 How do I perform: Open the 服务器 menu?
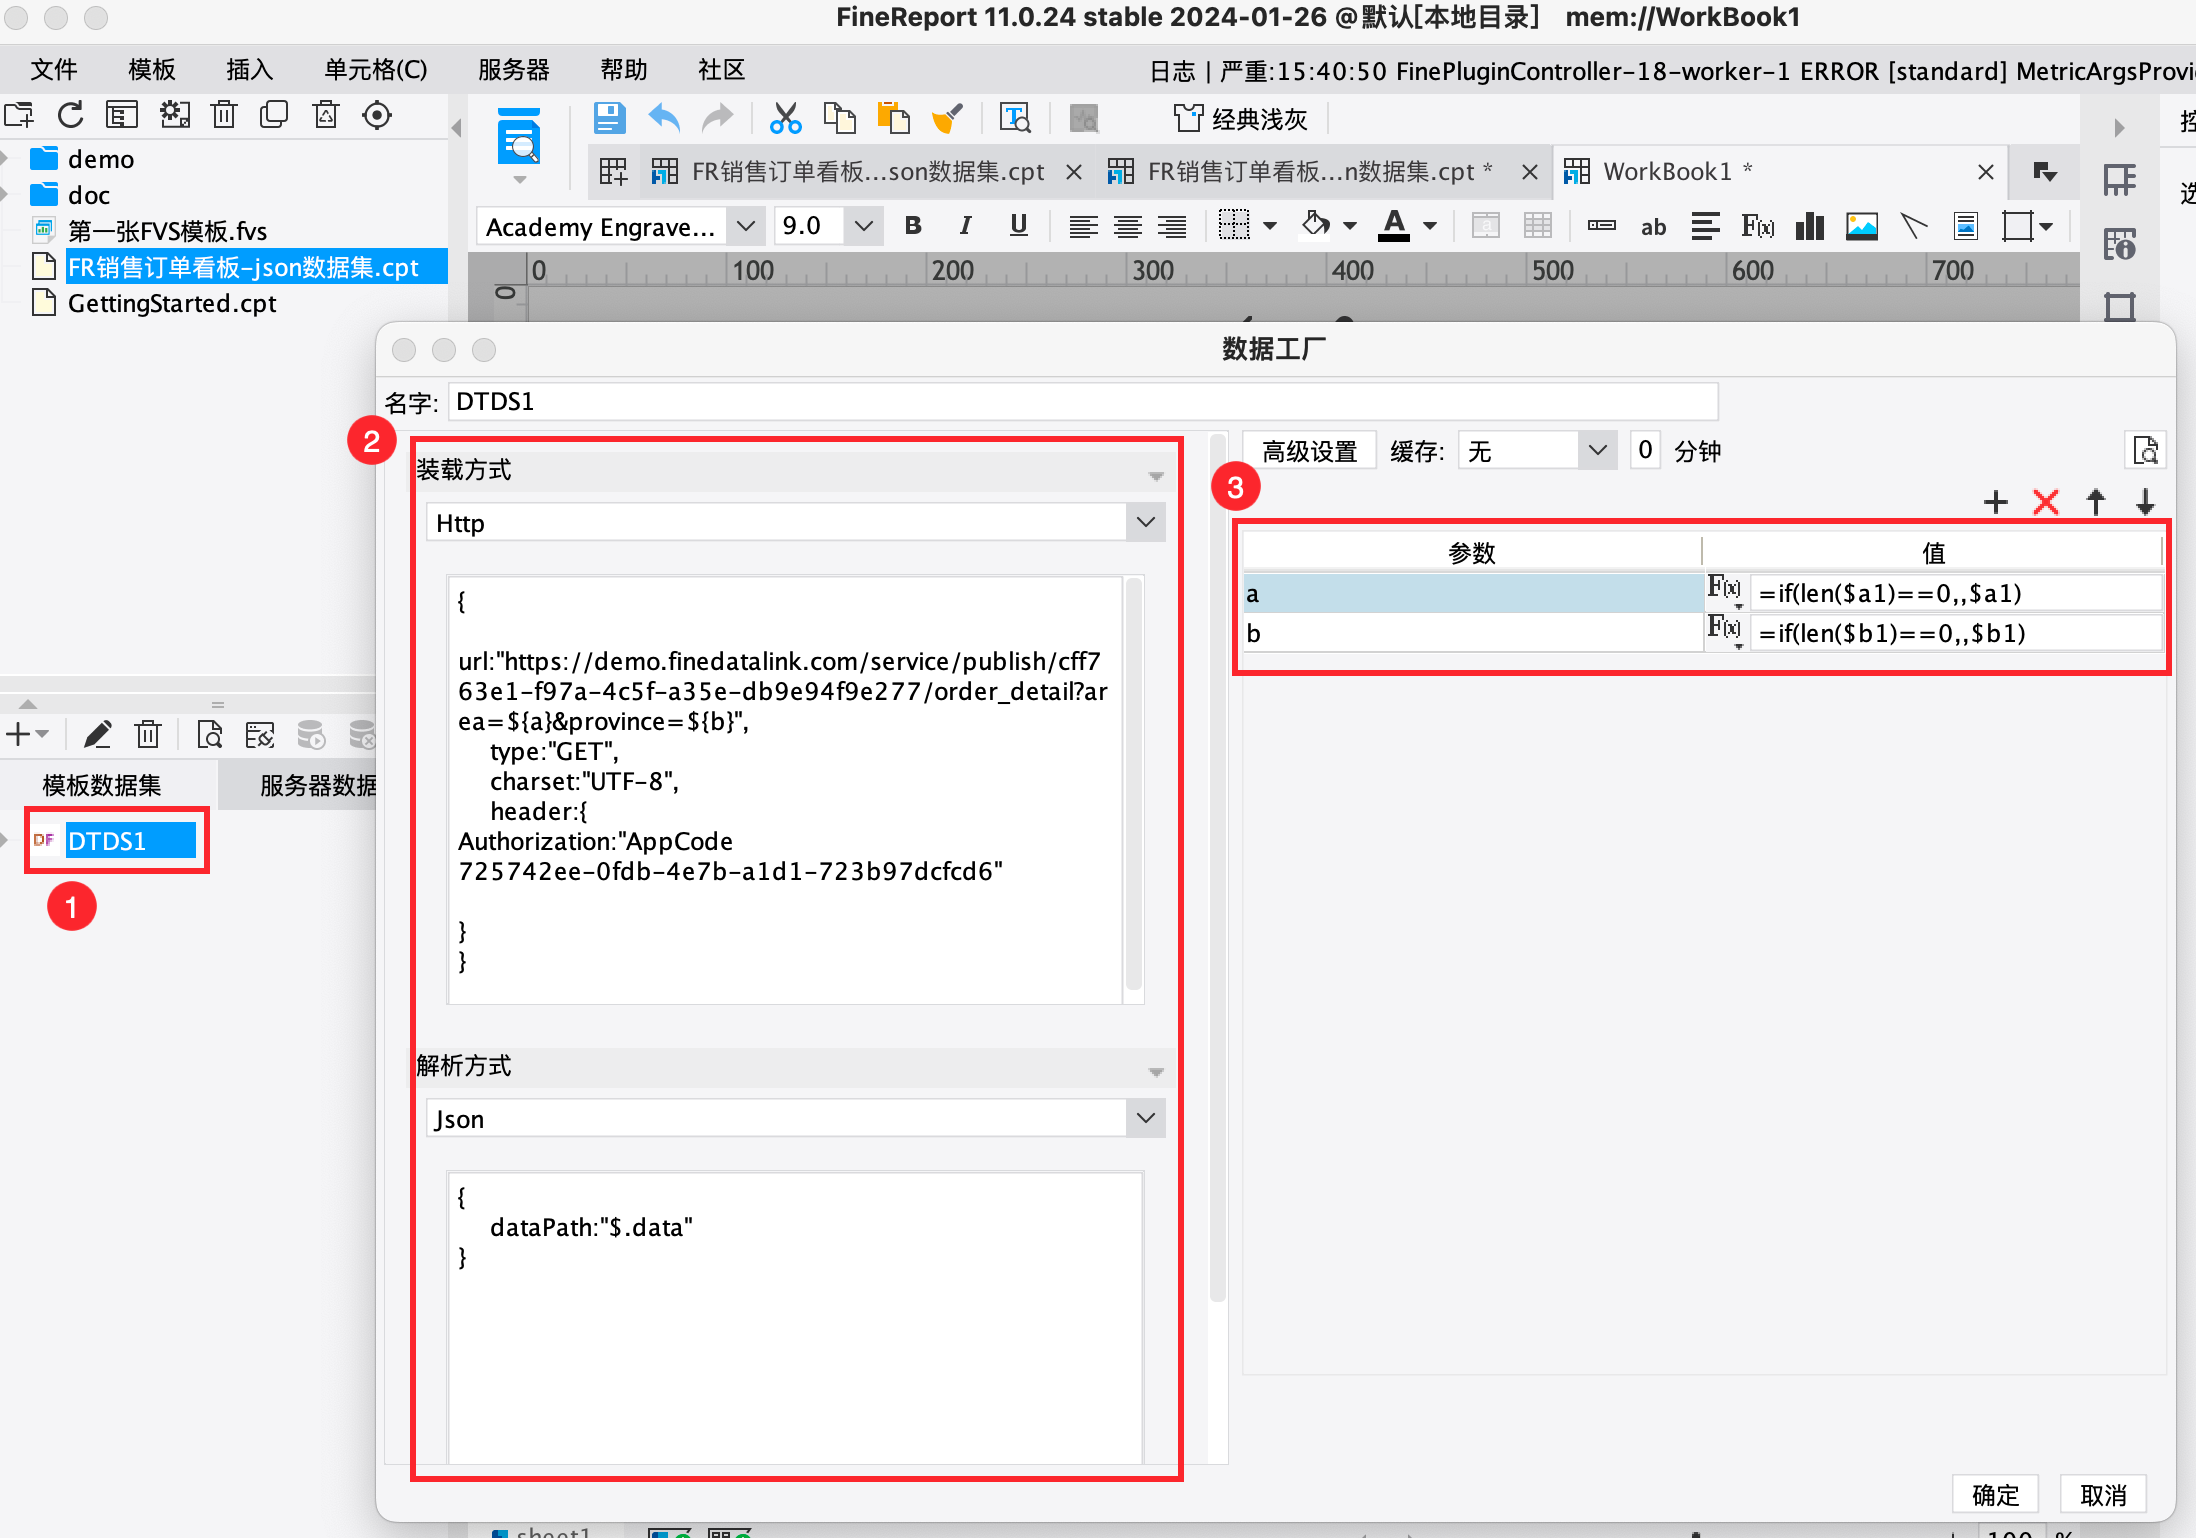(x=514, y=70)
